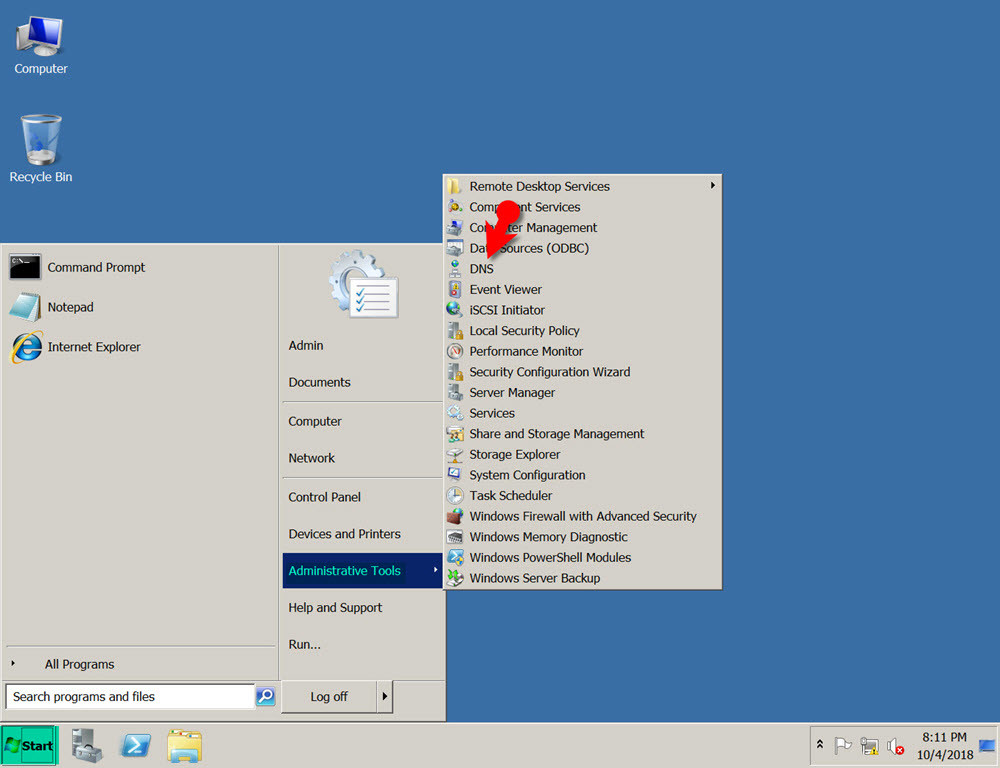Open the Admin user folder
Screen dimensions: 1000x768
305,346
